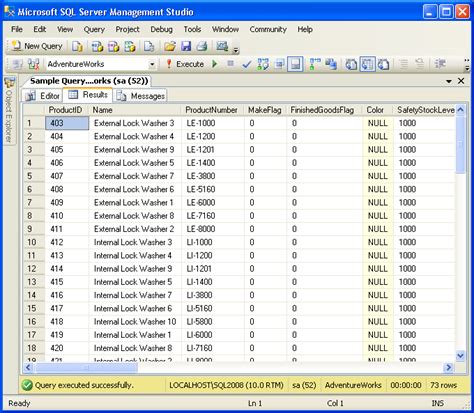The image size is (474, 413).
Task: Save the query with the floppy disk icon
Action: (186, 46)
